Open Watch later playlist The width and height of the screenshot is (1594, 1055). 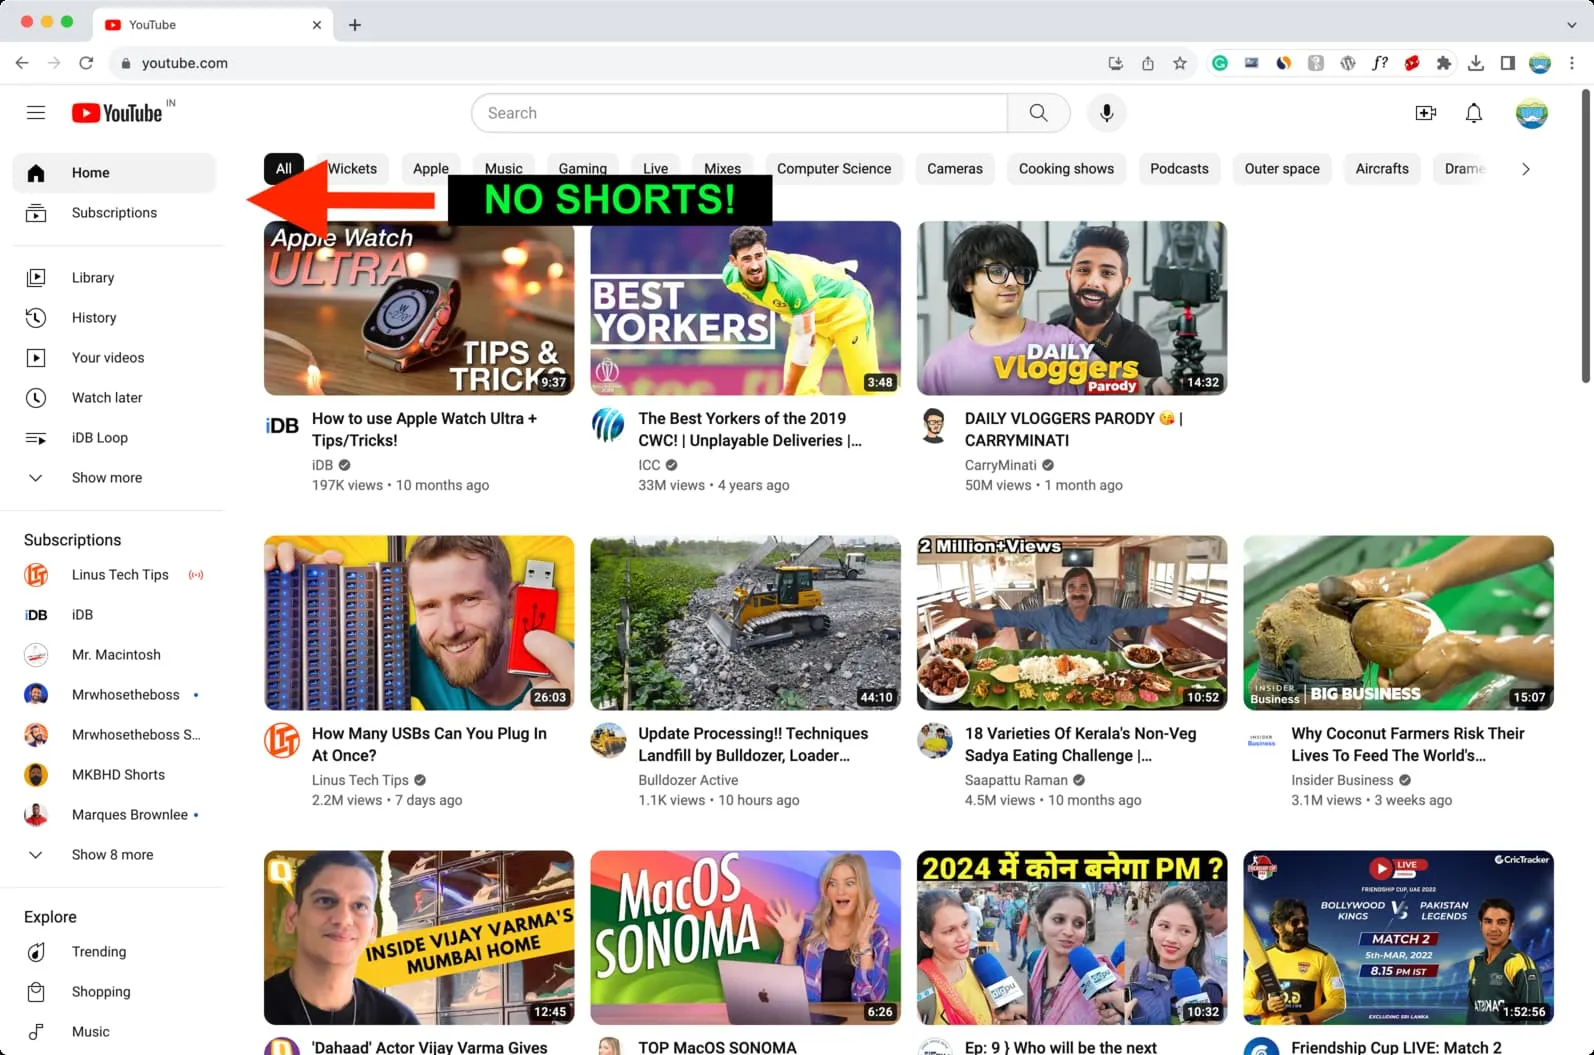coord(114,398)
